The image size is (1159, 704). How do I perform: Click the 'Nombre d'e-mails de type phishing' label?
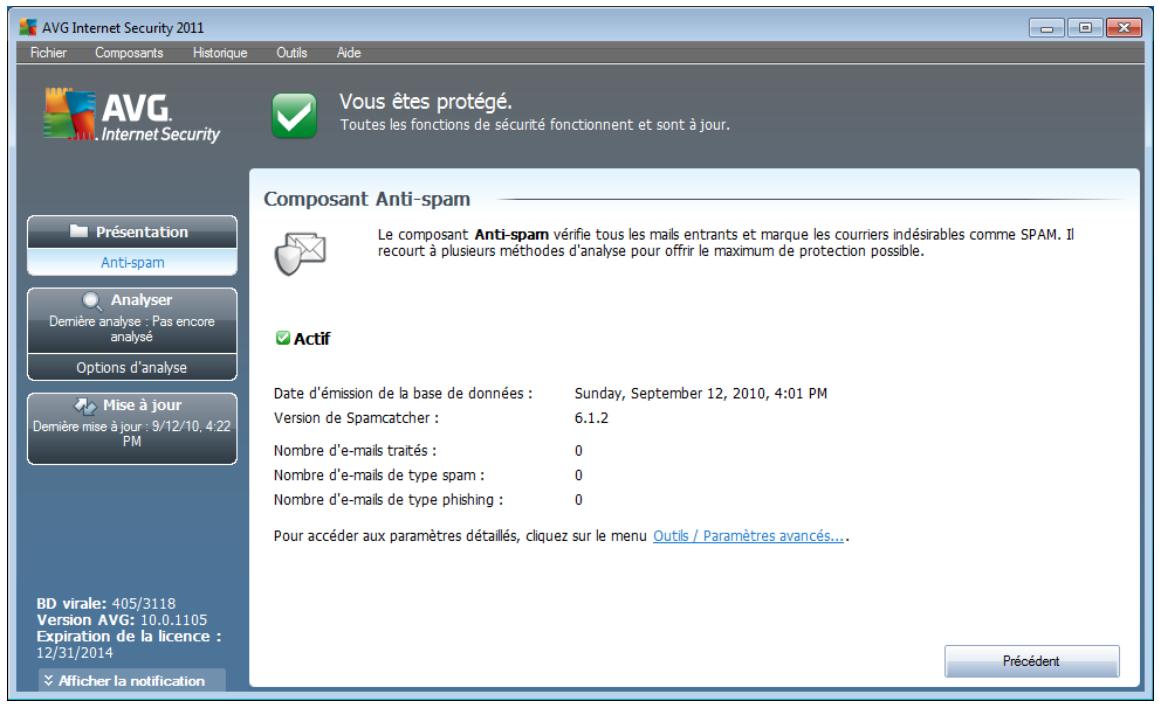tap(388, 500)
